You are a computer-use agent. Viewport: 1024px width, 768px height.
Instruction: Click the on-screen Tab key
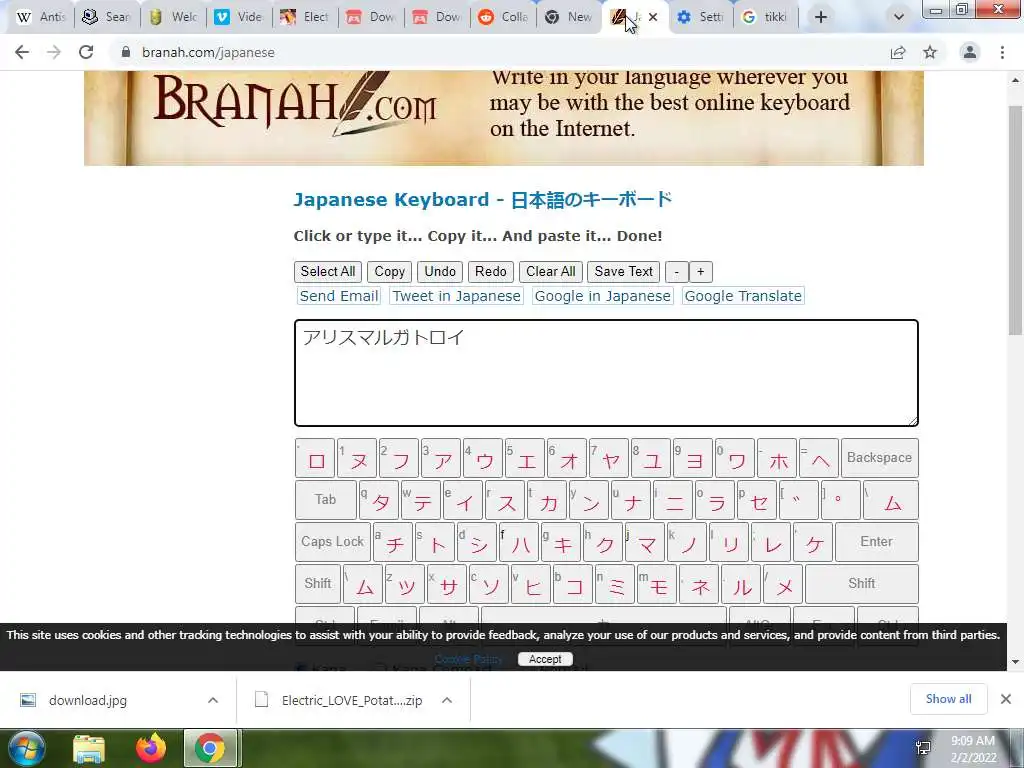point(326,500)
